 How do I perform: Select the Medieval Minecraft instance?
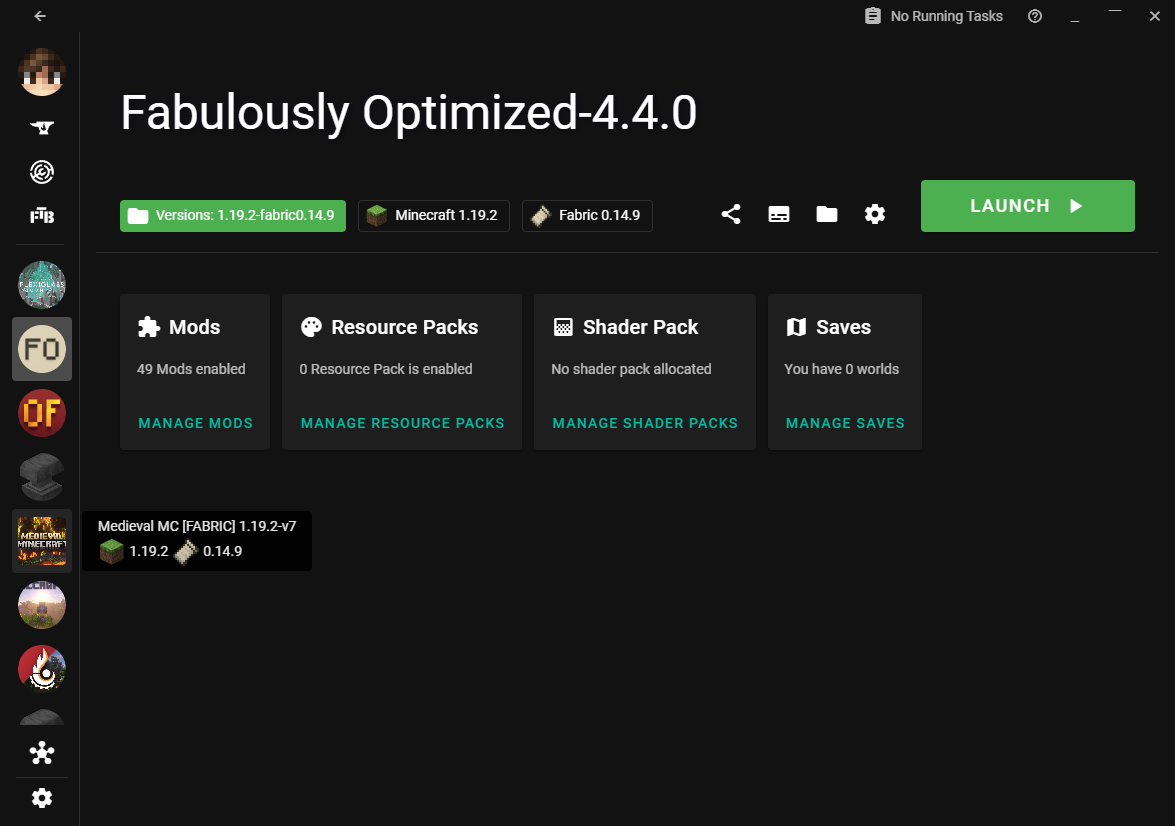coord(42,541)
